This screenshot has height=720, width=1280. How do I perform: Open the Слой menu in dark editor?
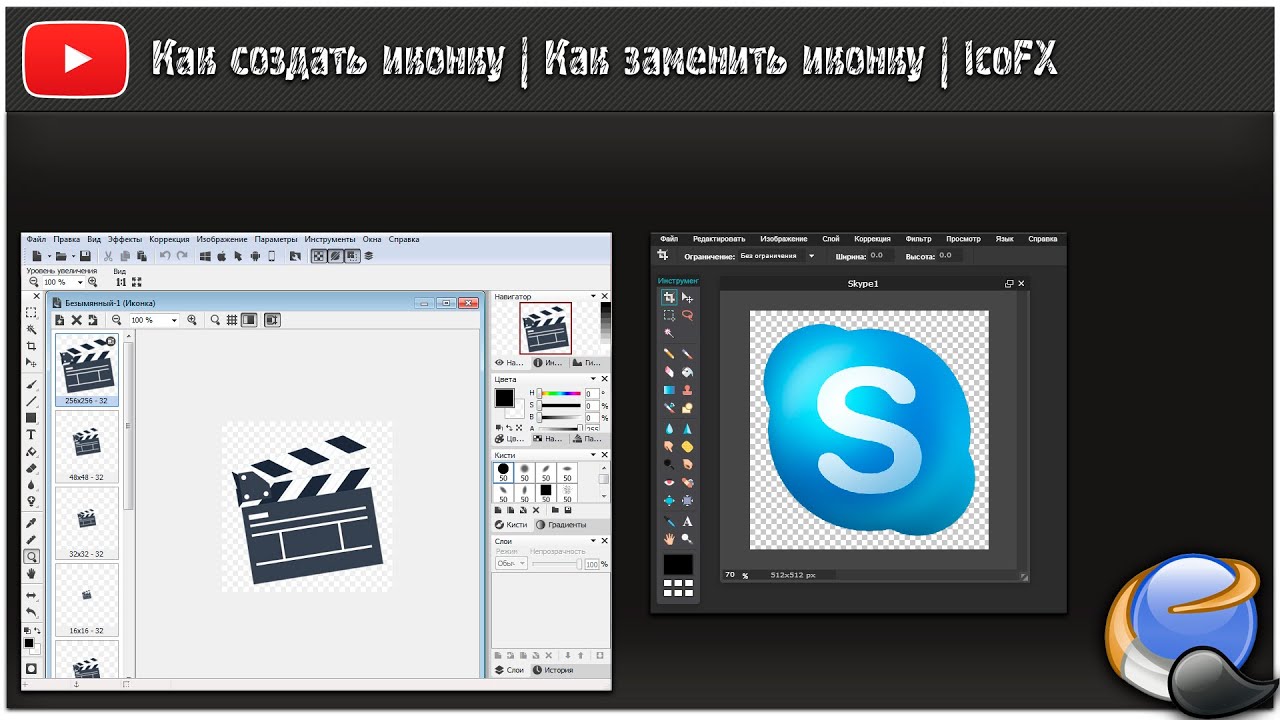pos(831,239)
